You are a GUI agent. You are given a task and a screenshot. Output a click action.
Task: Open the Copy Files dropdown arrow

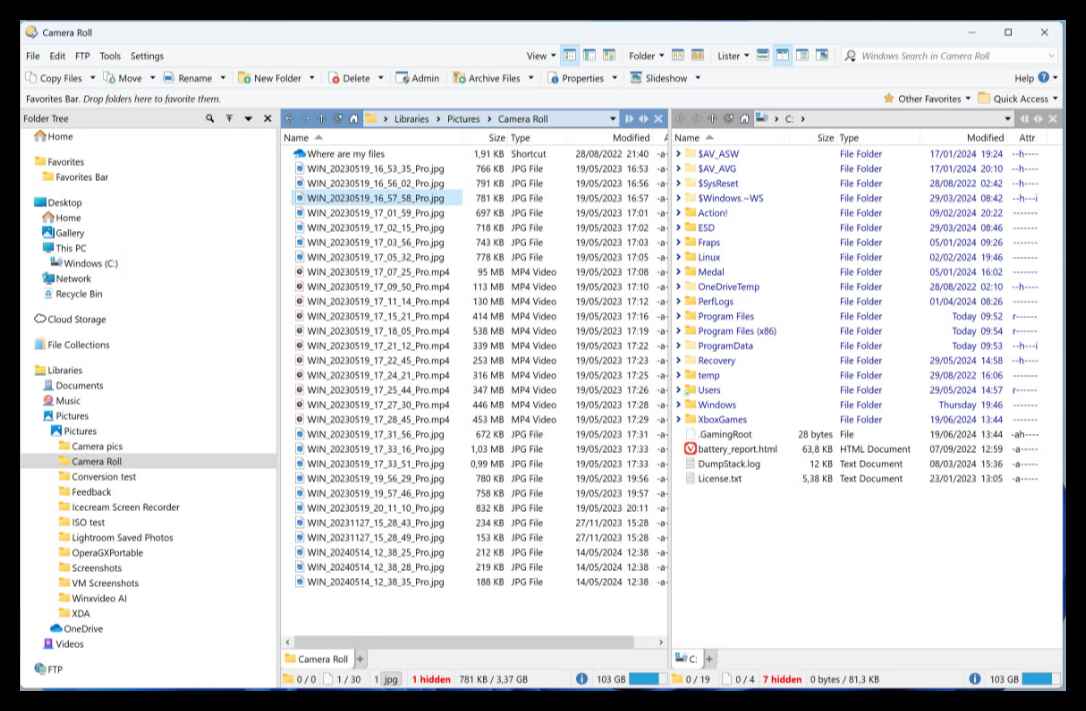(x=92, y=78)
